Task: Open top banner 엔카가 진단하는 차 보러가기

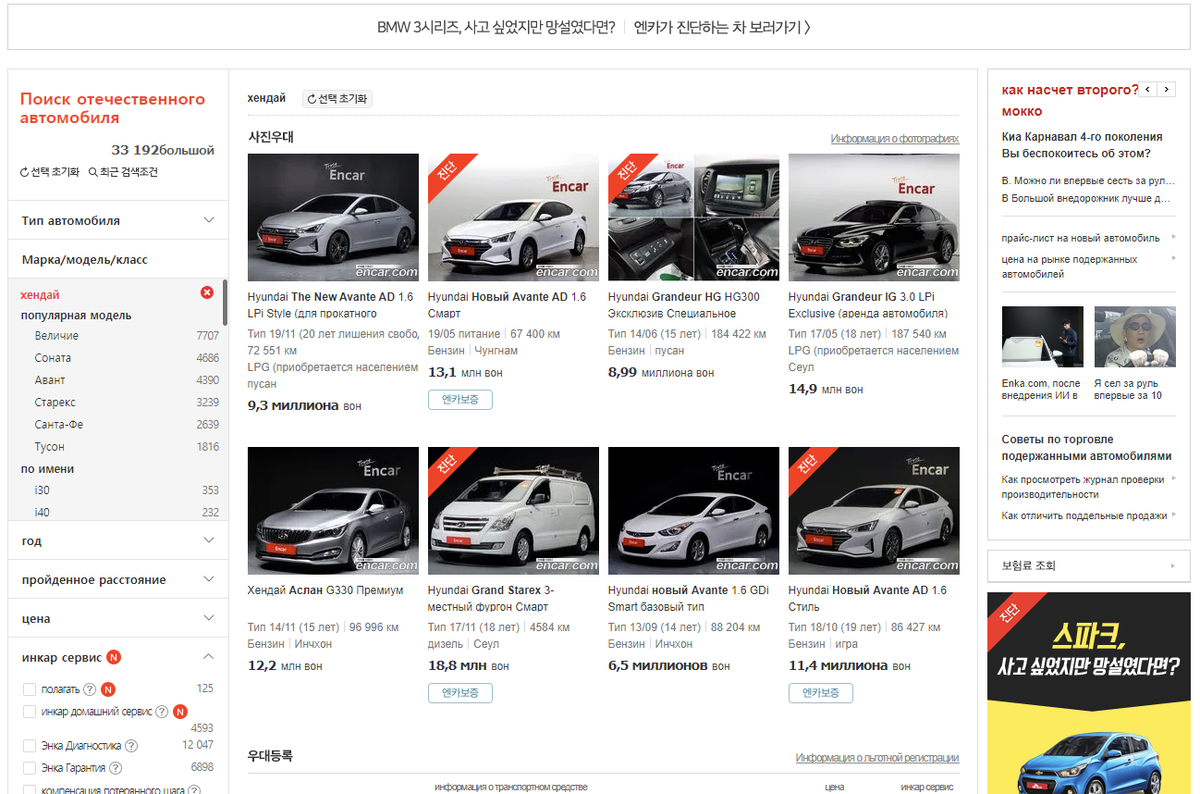Action: tap(722, 27)
